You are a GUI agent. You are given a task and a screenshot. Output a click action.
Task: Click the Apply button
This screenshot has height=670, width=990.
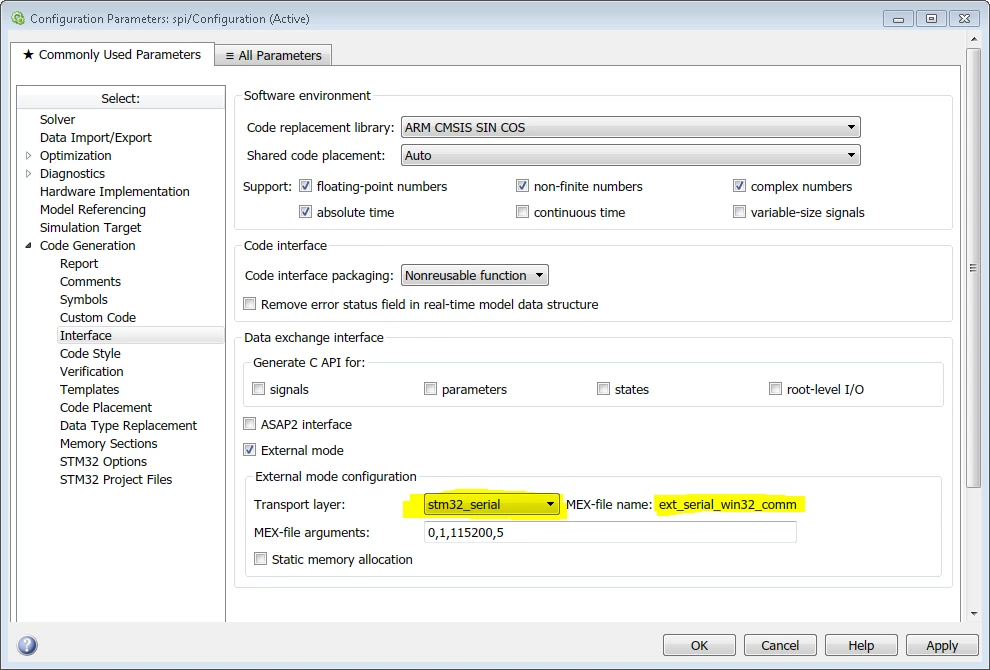[x=942, y=645]
